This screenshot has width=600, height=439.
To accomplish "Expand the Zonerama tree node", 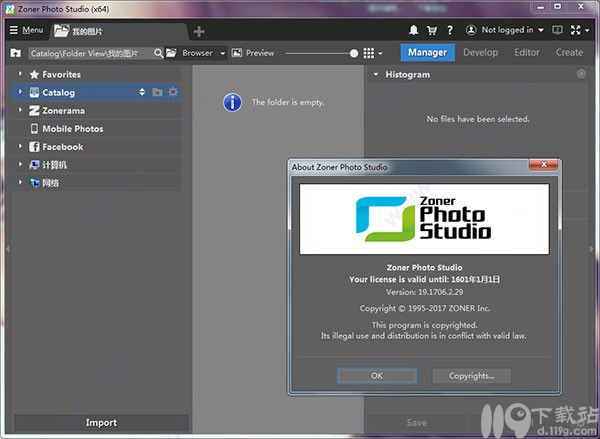I will [20, 110].
